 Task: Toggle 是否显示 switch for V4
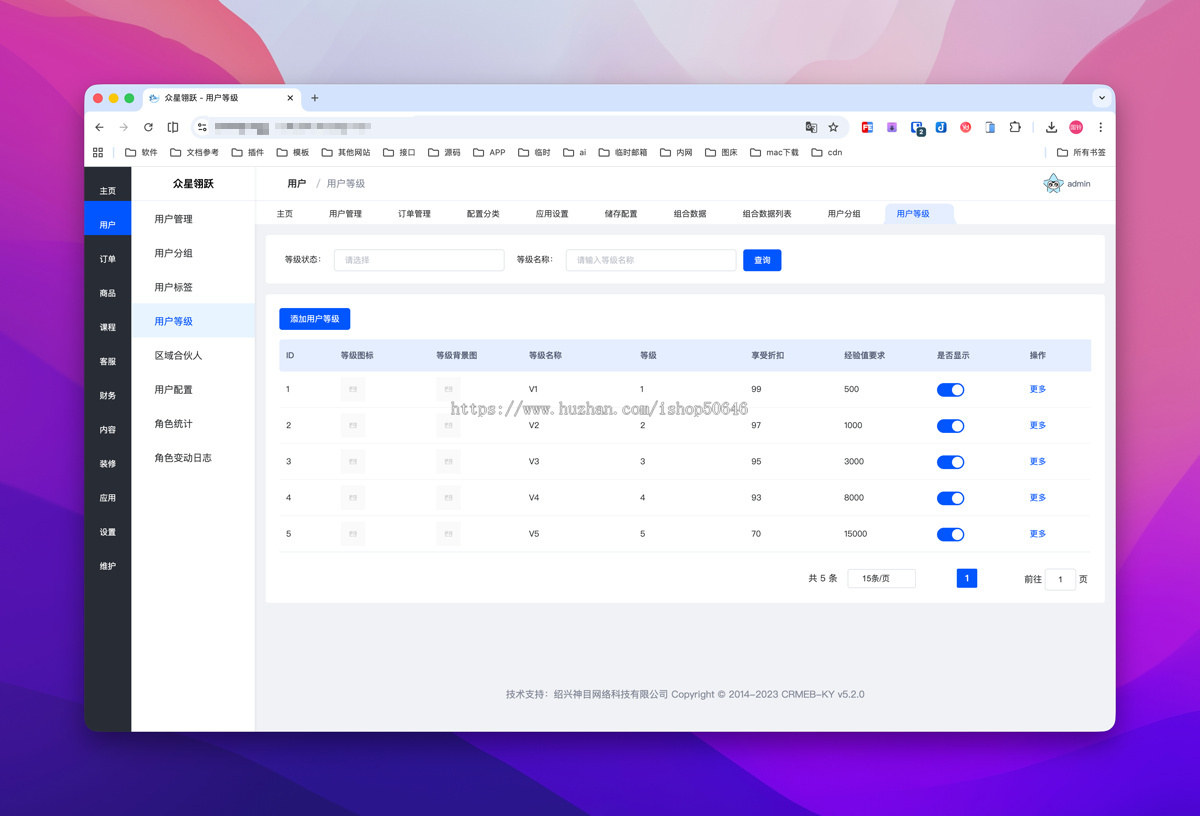951,498
